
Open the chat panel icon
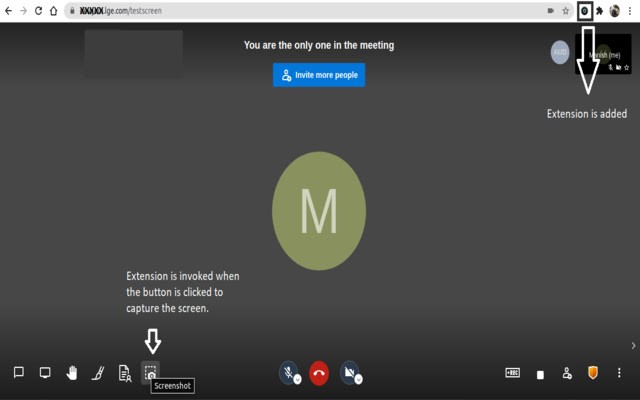[19, 373]
